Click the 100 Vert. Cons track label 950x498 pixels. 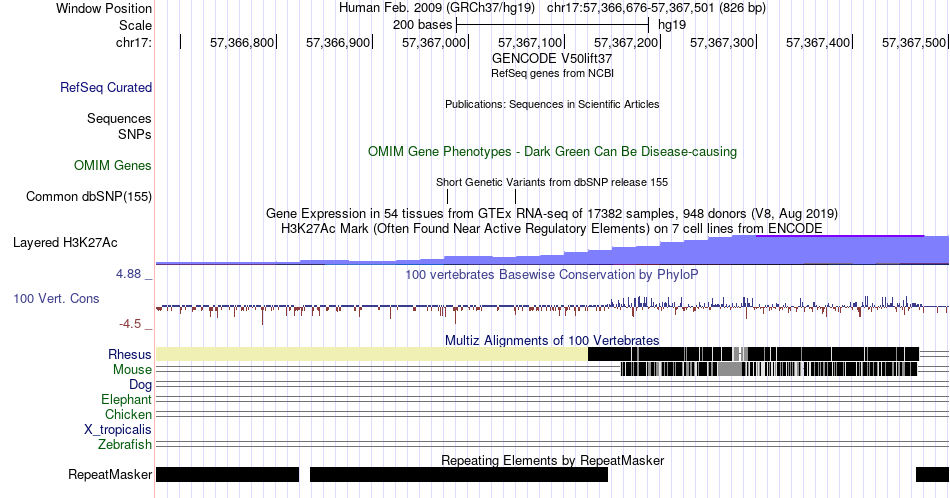[56, 298]
